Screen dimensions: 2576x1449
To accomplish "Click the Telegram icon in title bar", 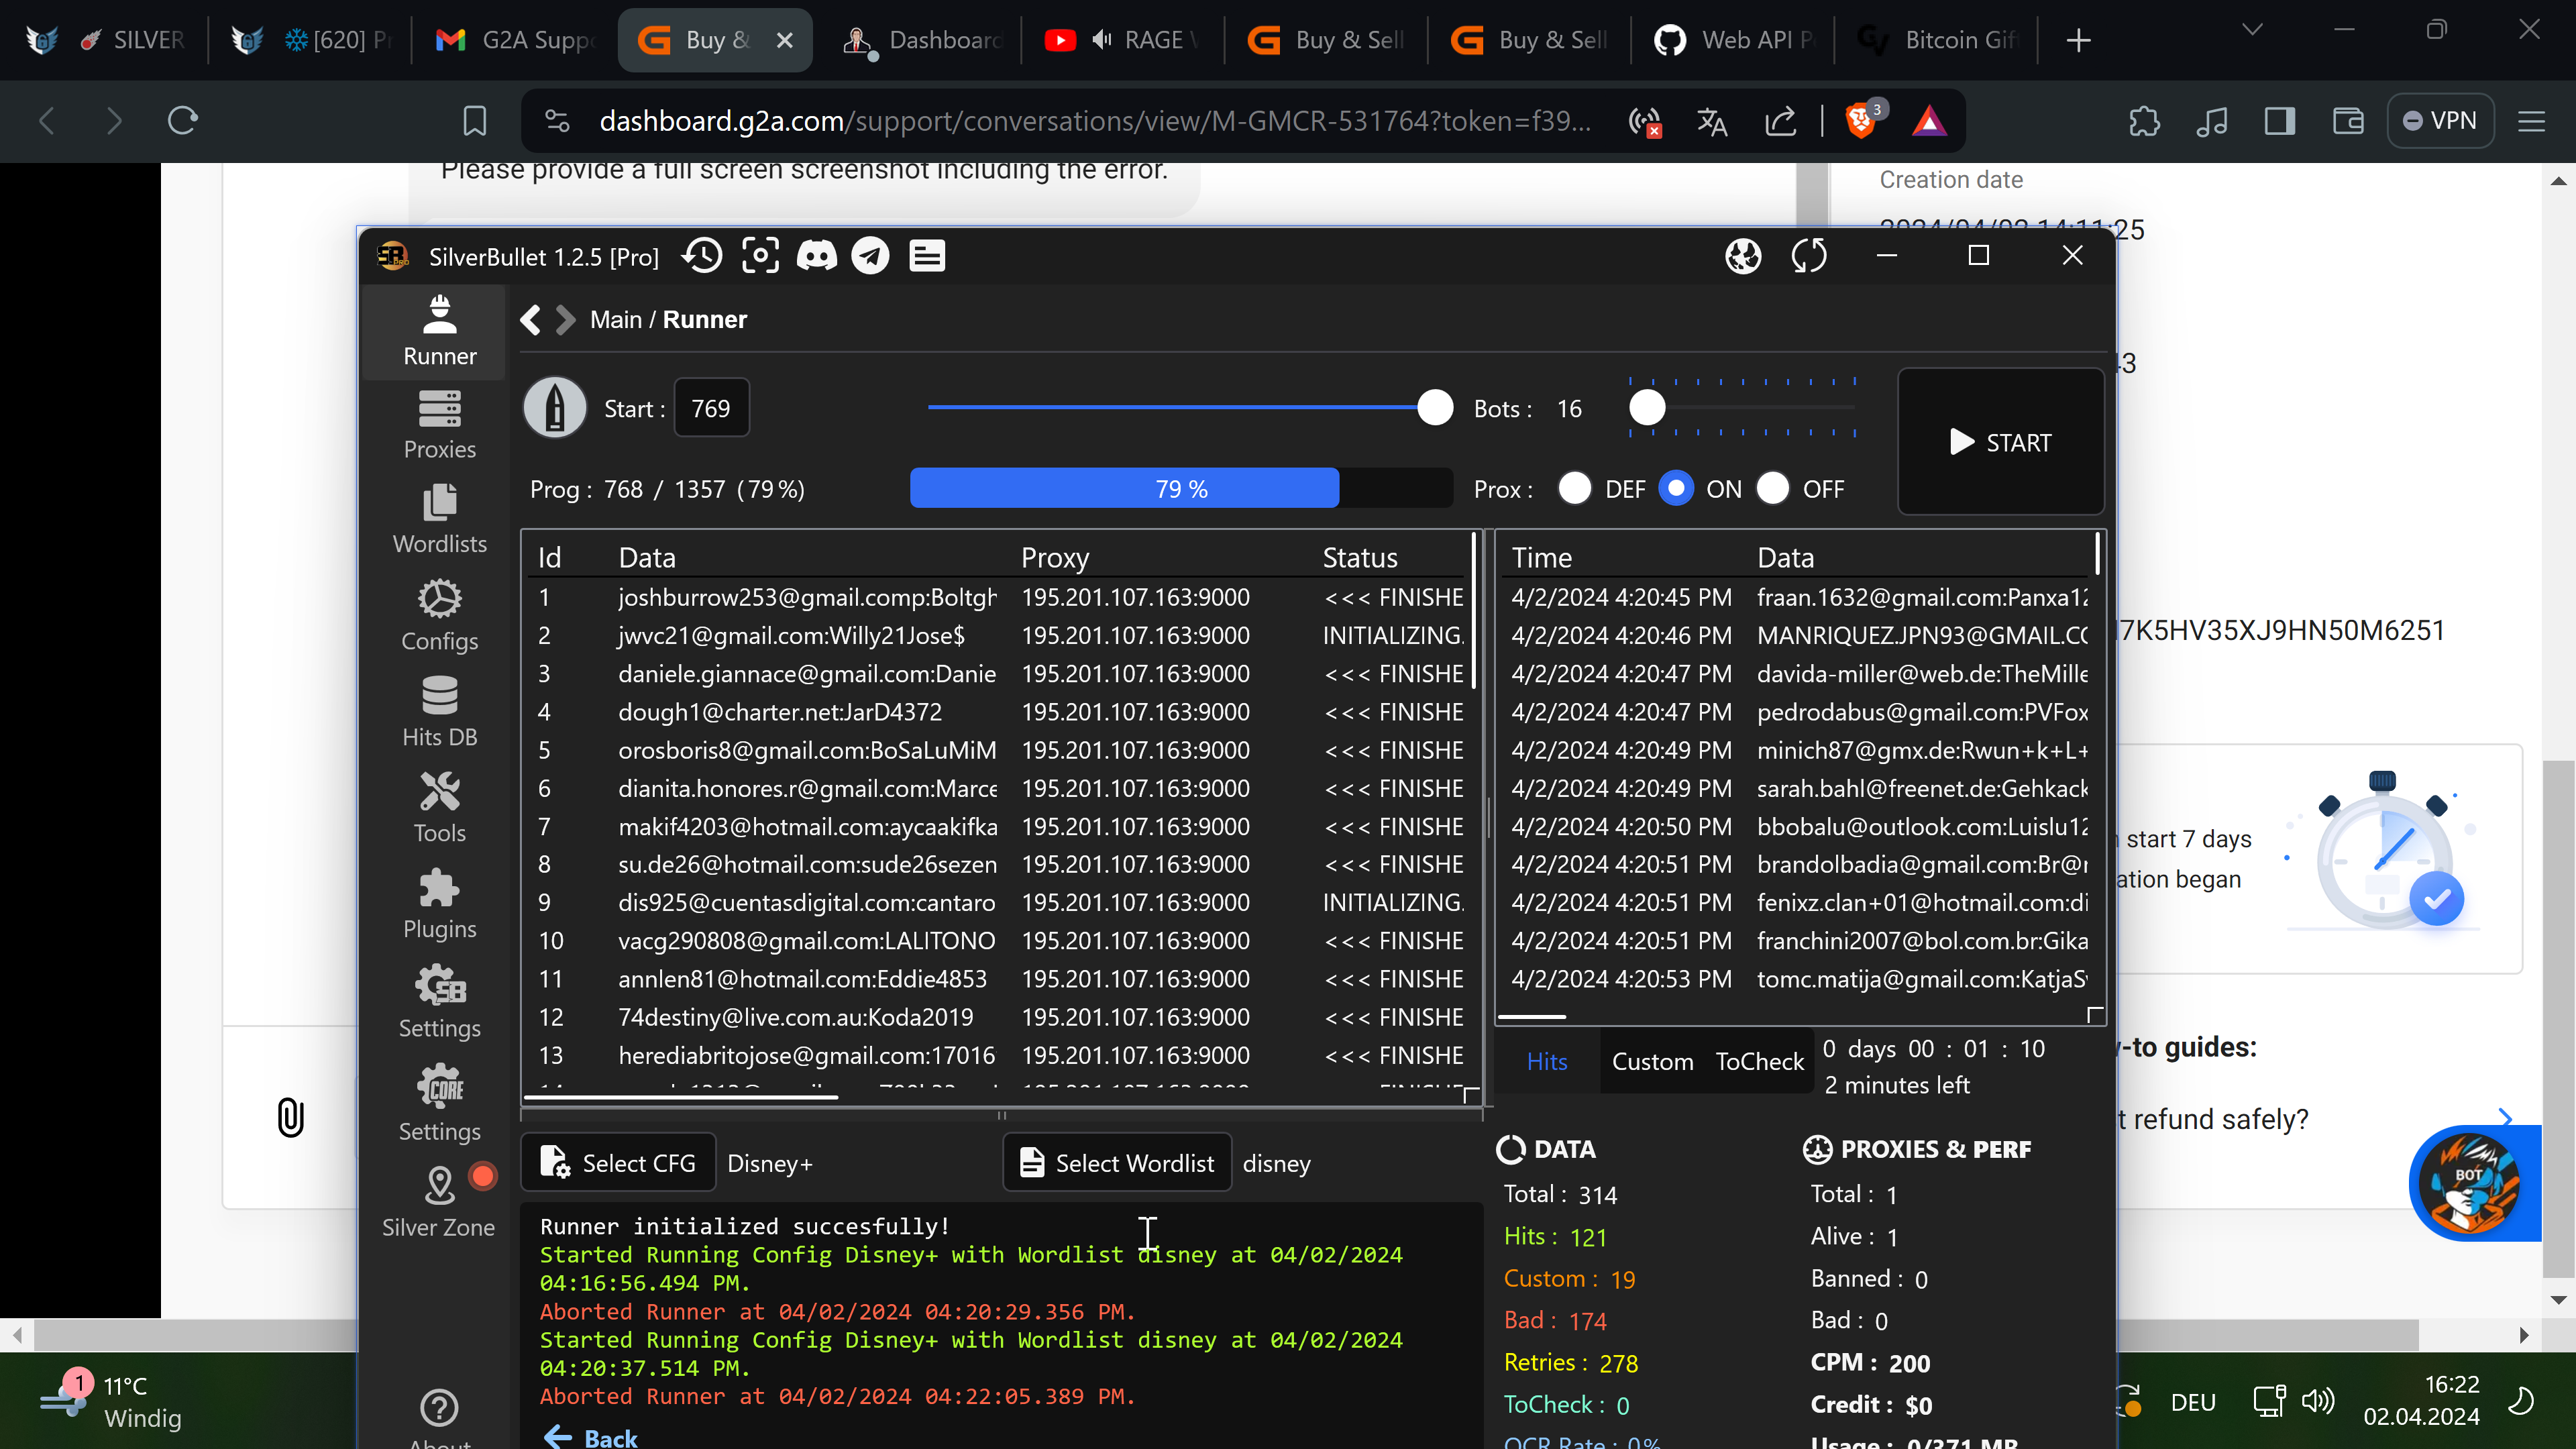I will coord(870,256).
